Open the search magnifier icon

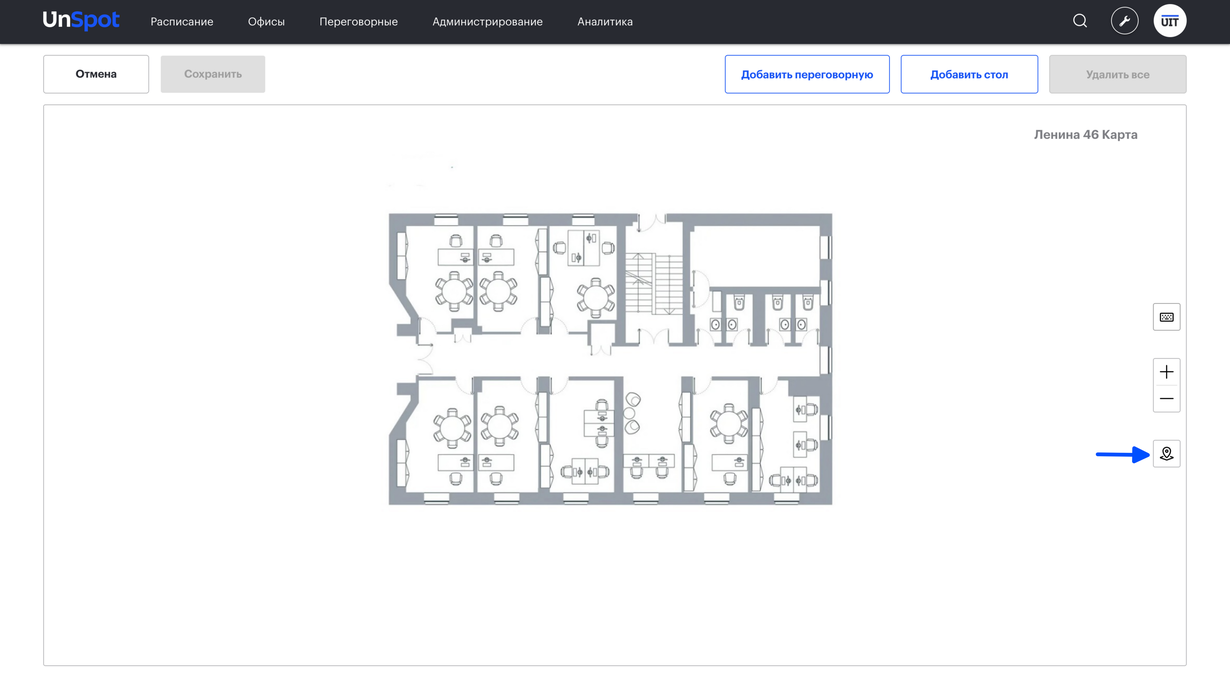[x=1080, y=21]
